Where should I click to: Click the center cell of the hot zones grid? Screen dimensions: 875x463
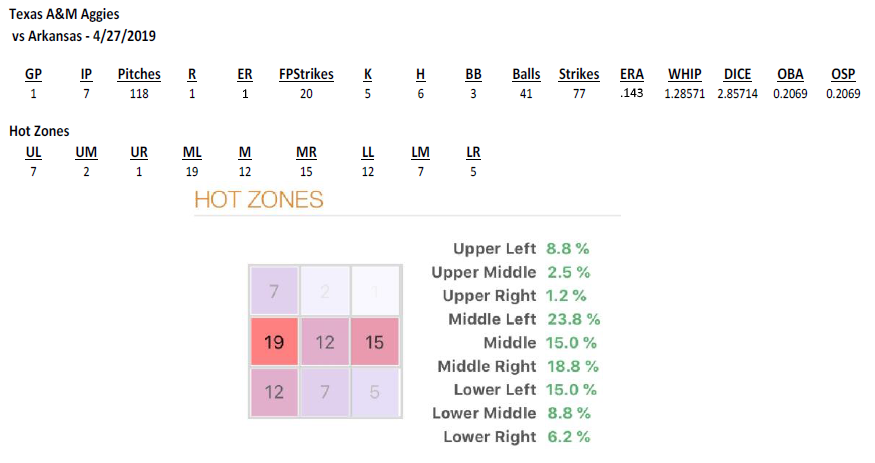[325, 342]
